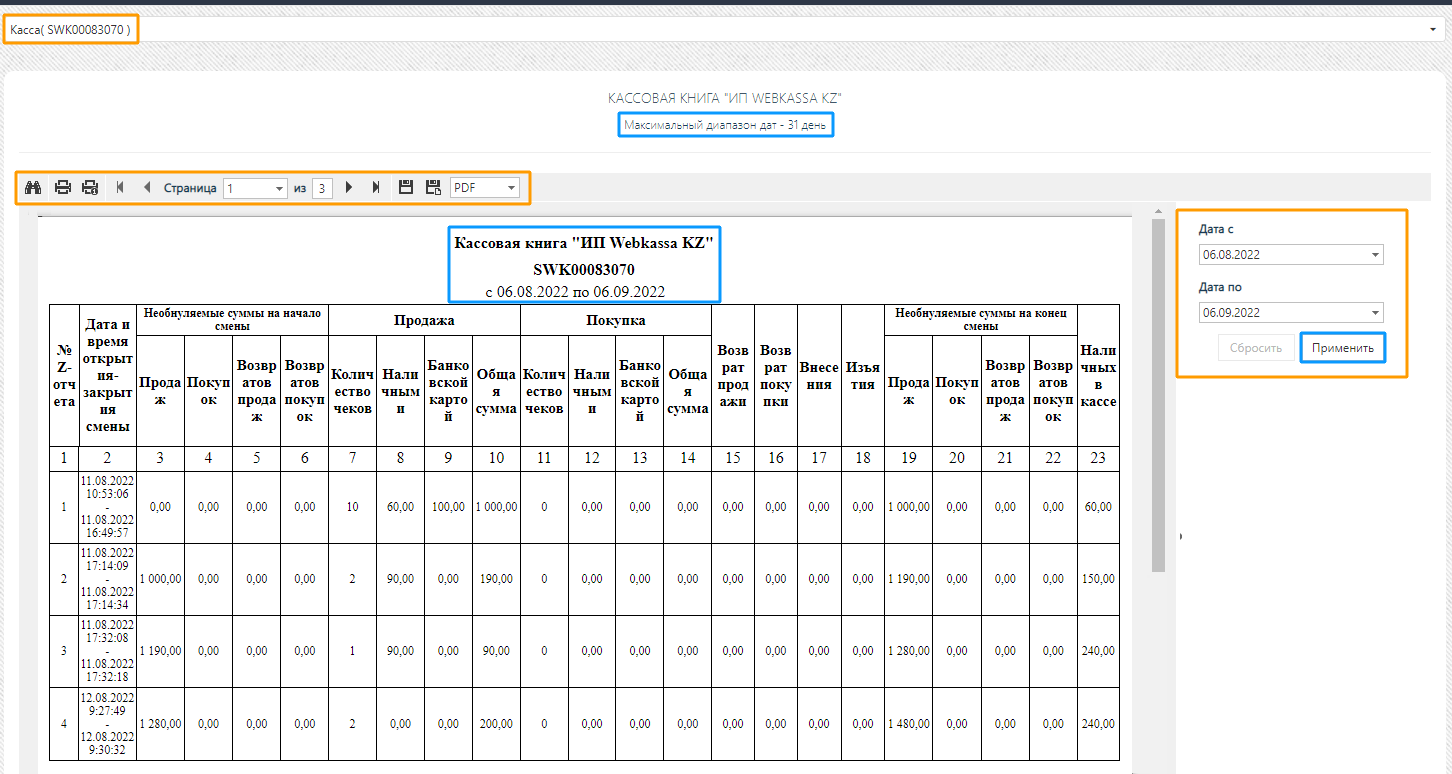
Task: Click the binoculars search icon
Action: point(32,187)
